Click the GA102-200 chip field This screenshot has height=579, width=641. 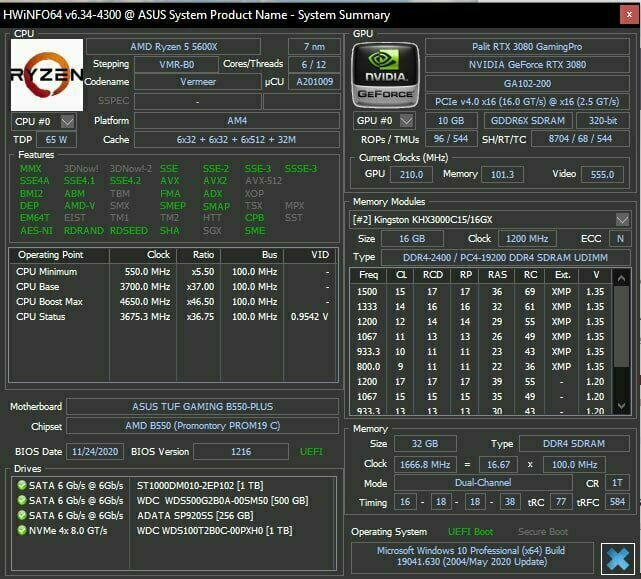pos(527,83)
